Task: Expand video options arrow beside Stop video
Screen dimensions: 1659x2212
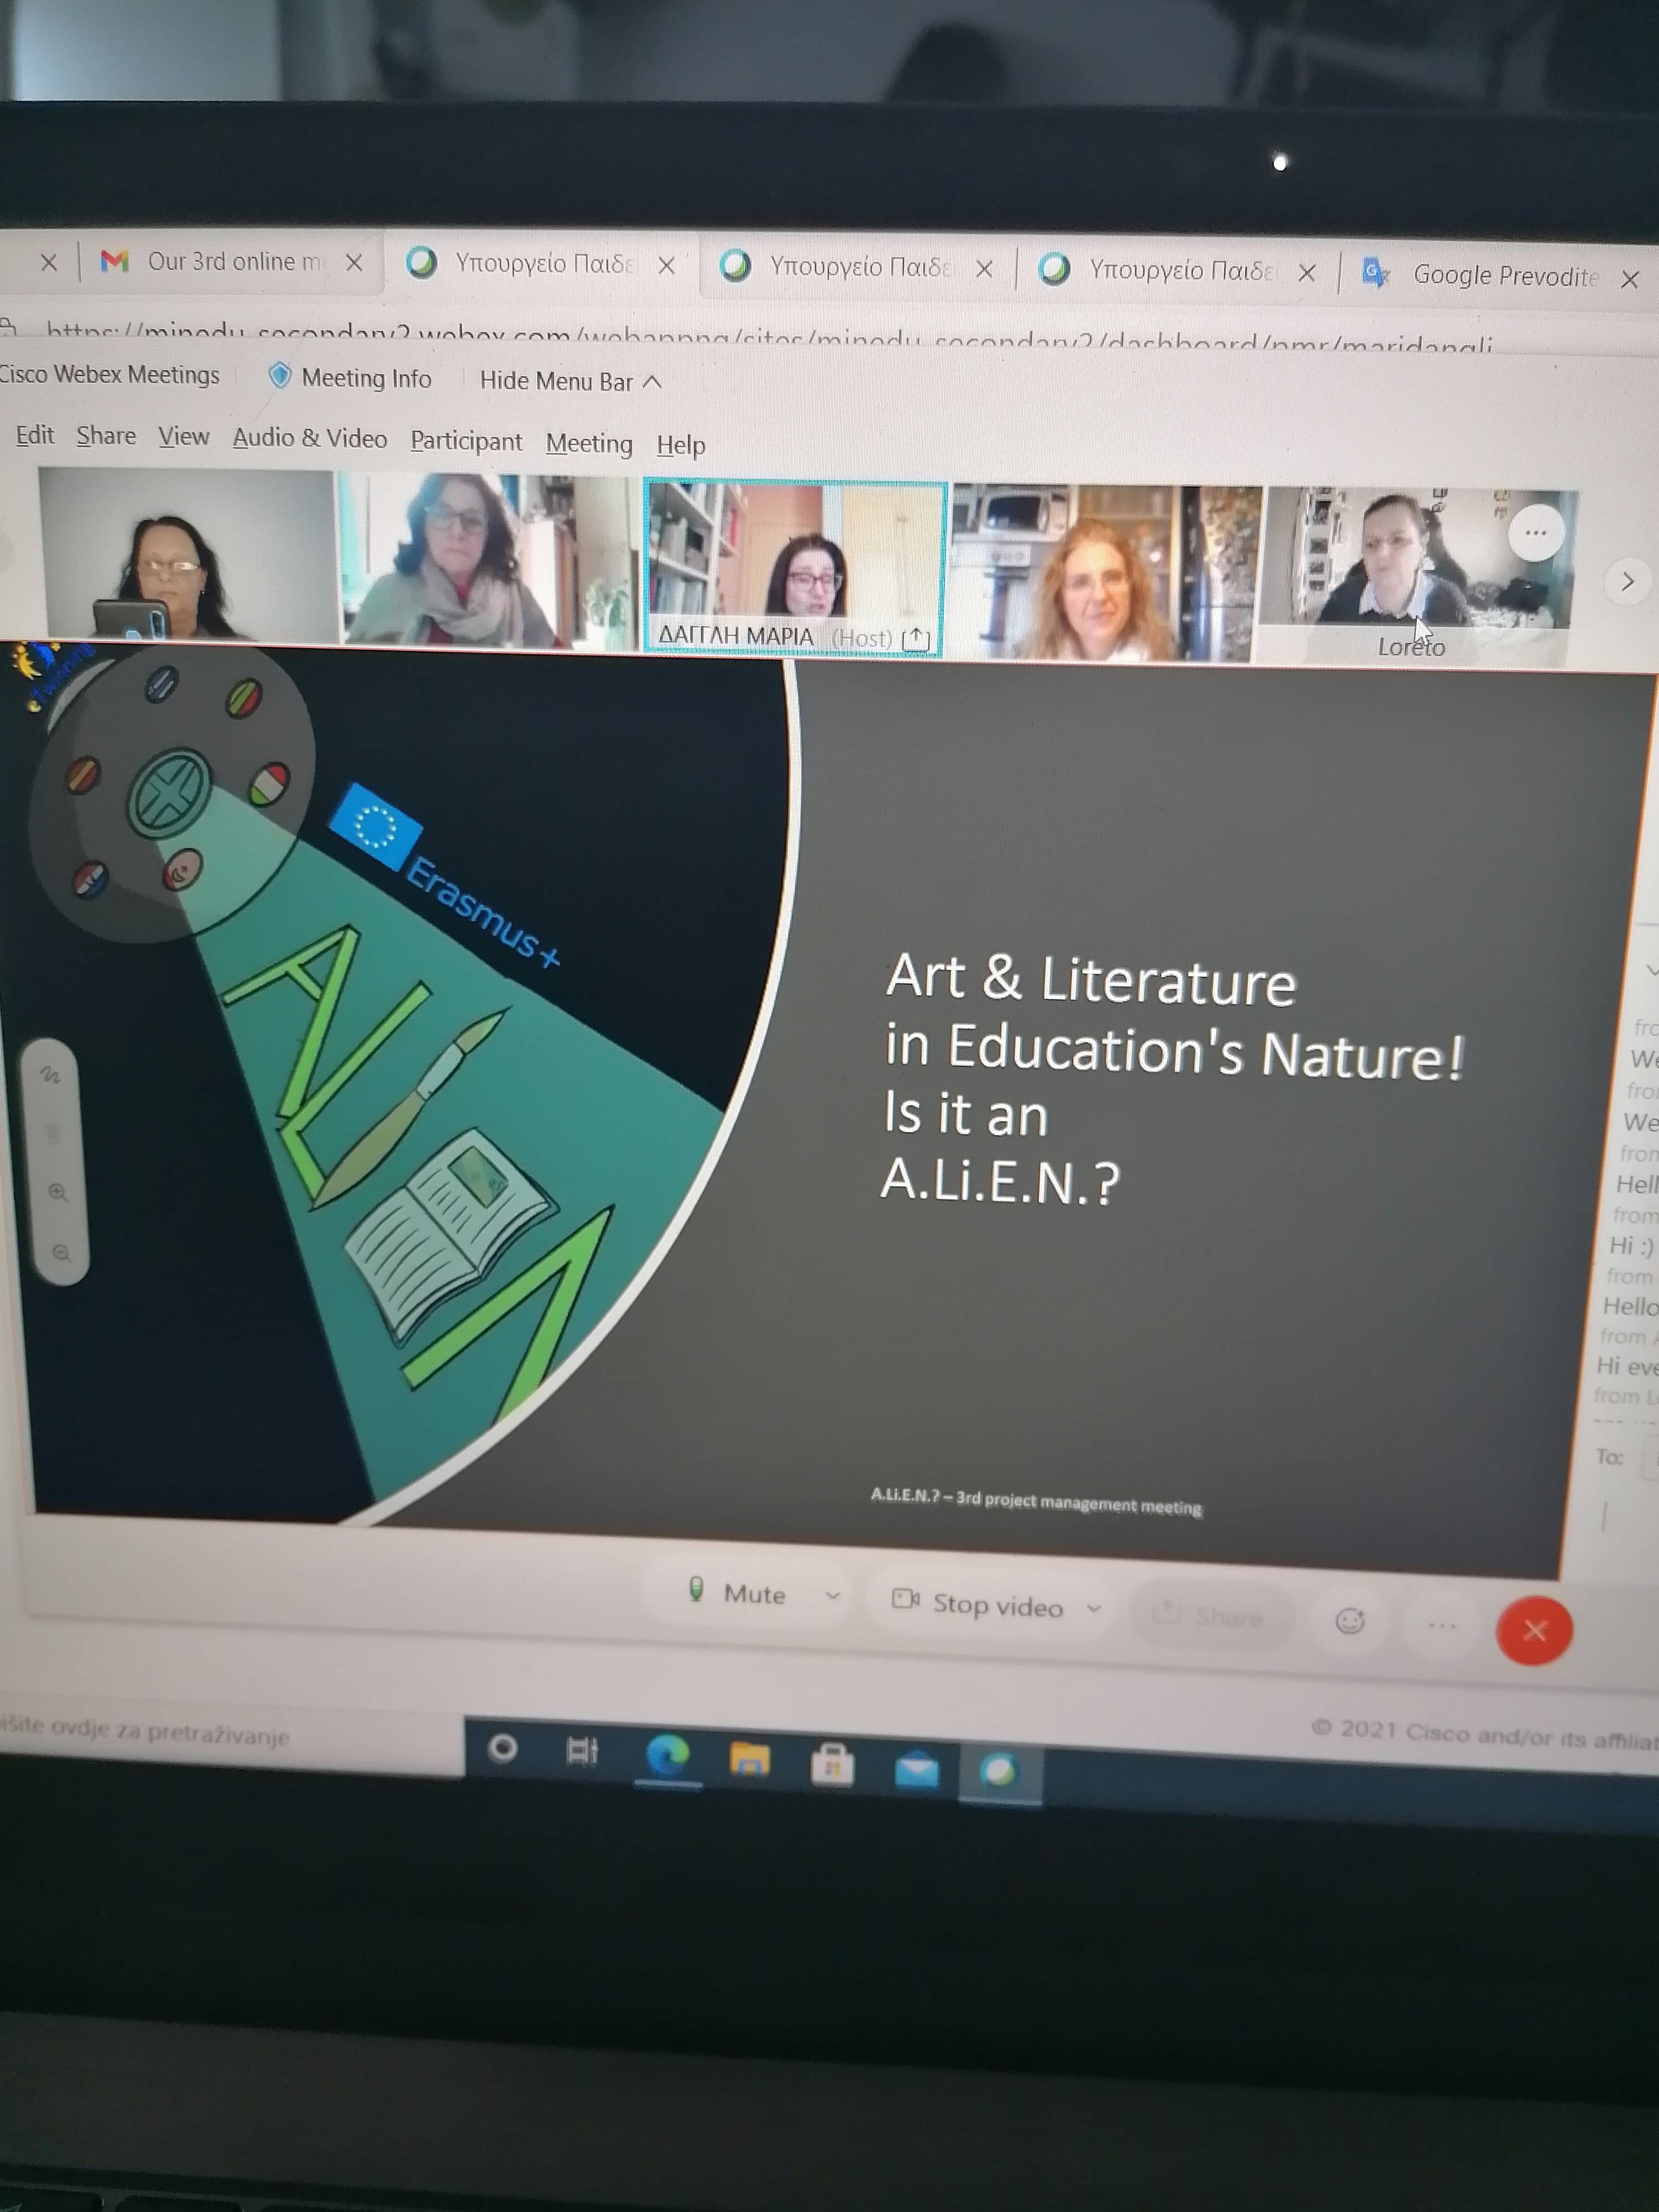Action: click(x=1093, y=1608)
